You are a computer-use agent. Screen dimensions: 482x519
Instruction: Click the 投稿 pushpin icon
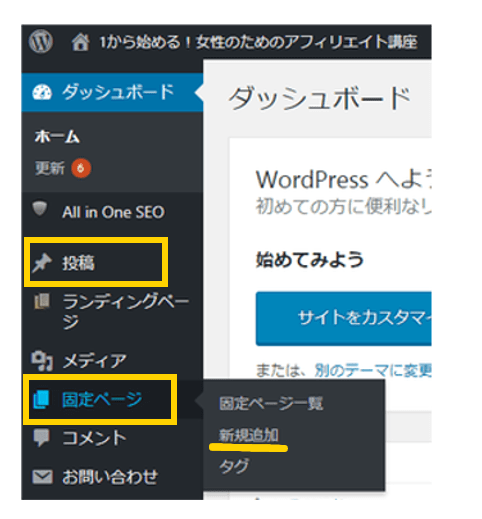42,263
